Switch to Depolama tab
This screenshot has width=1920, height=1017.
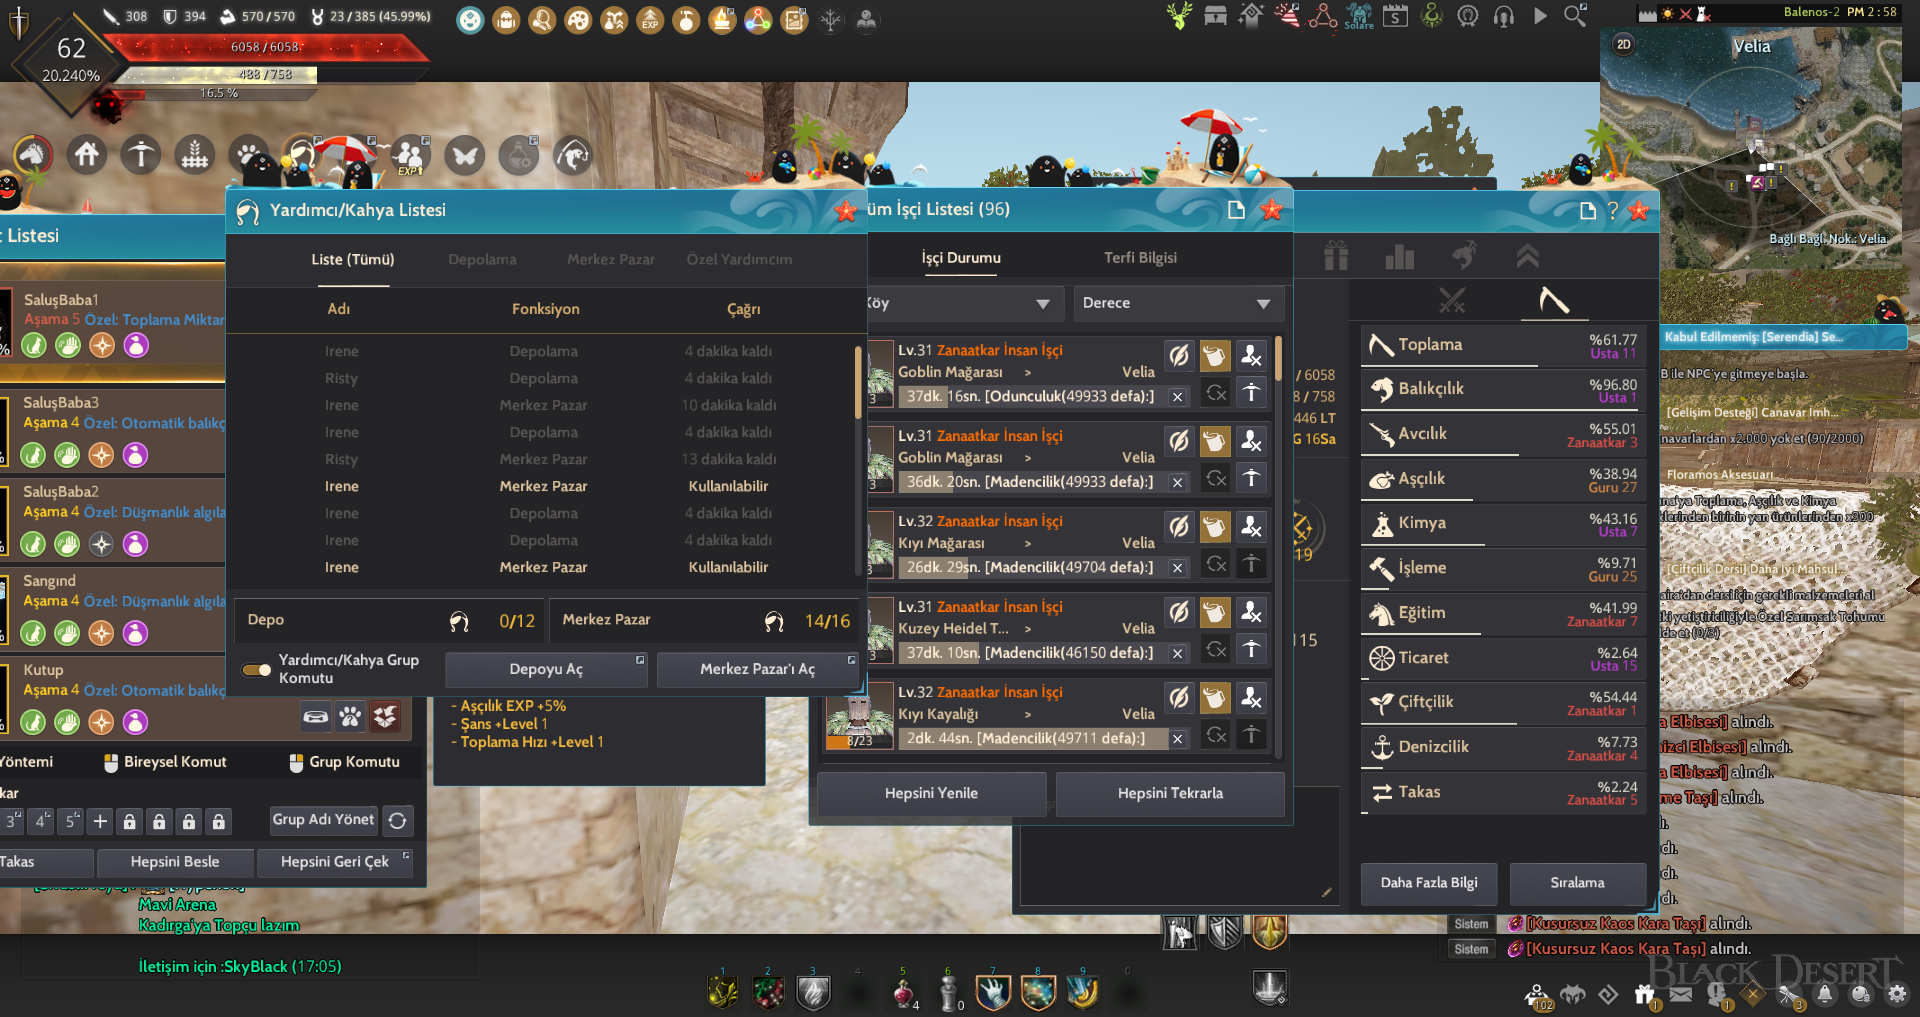point(482,259)
